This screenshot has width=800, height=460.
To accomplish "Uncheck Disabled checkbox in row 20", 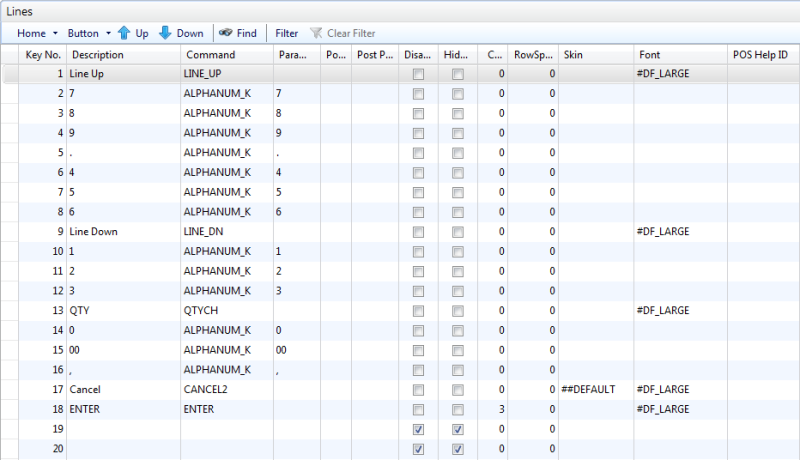I will 418,449.
